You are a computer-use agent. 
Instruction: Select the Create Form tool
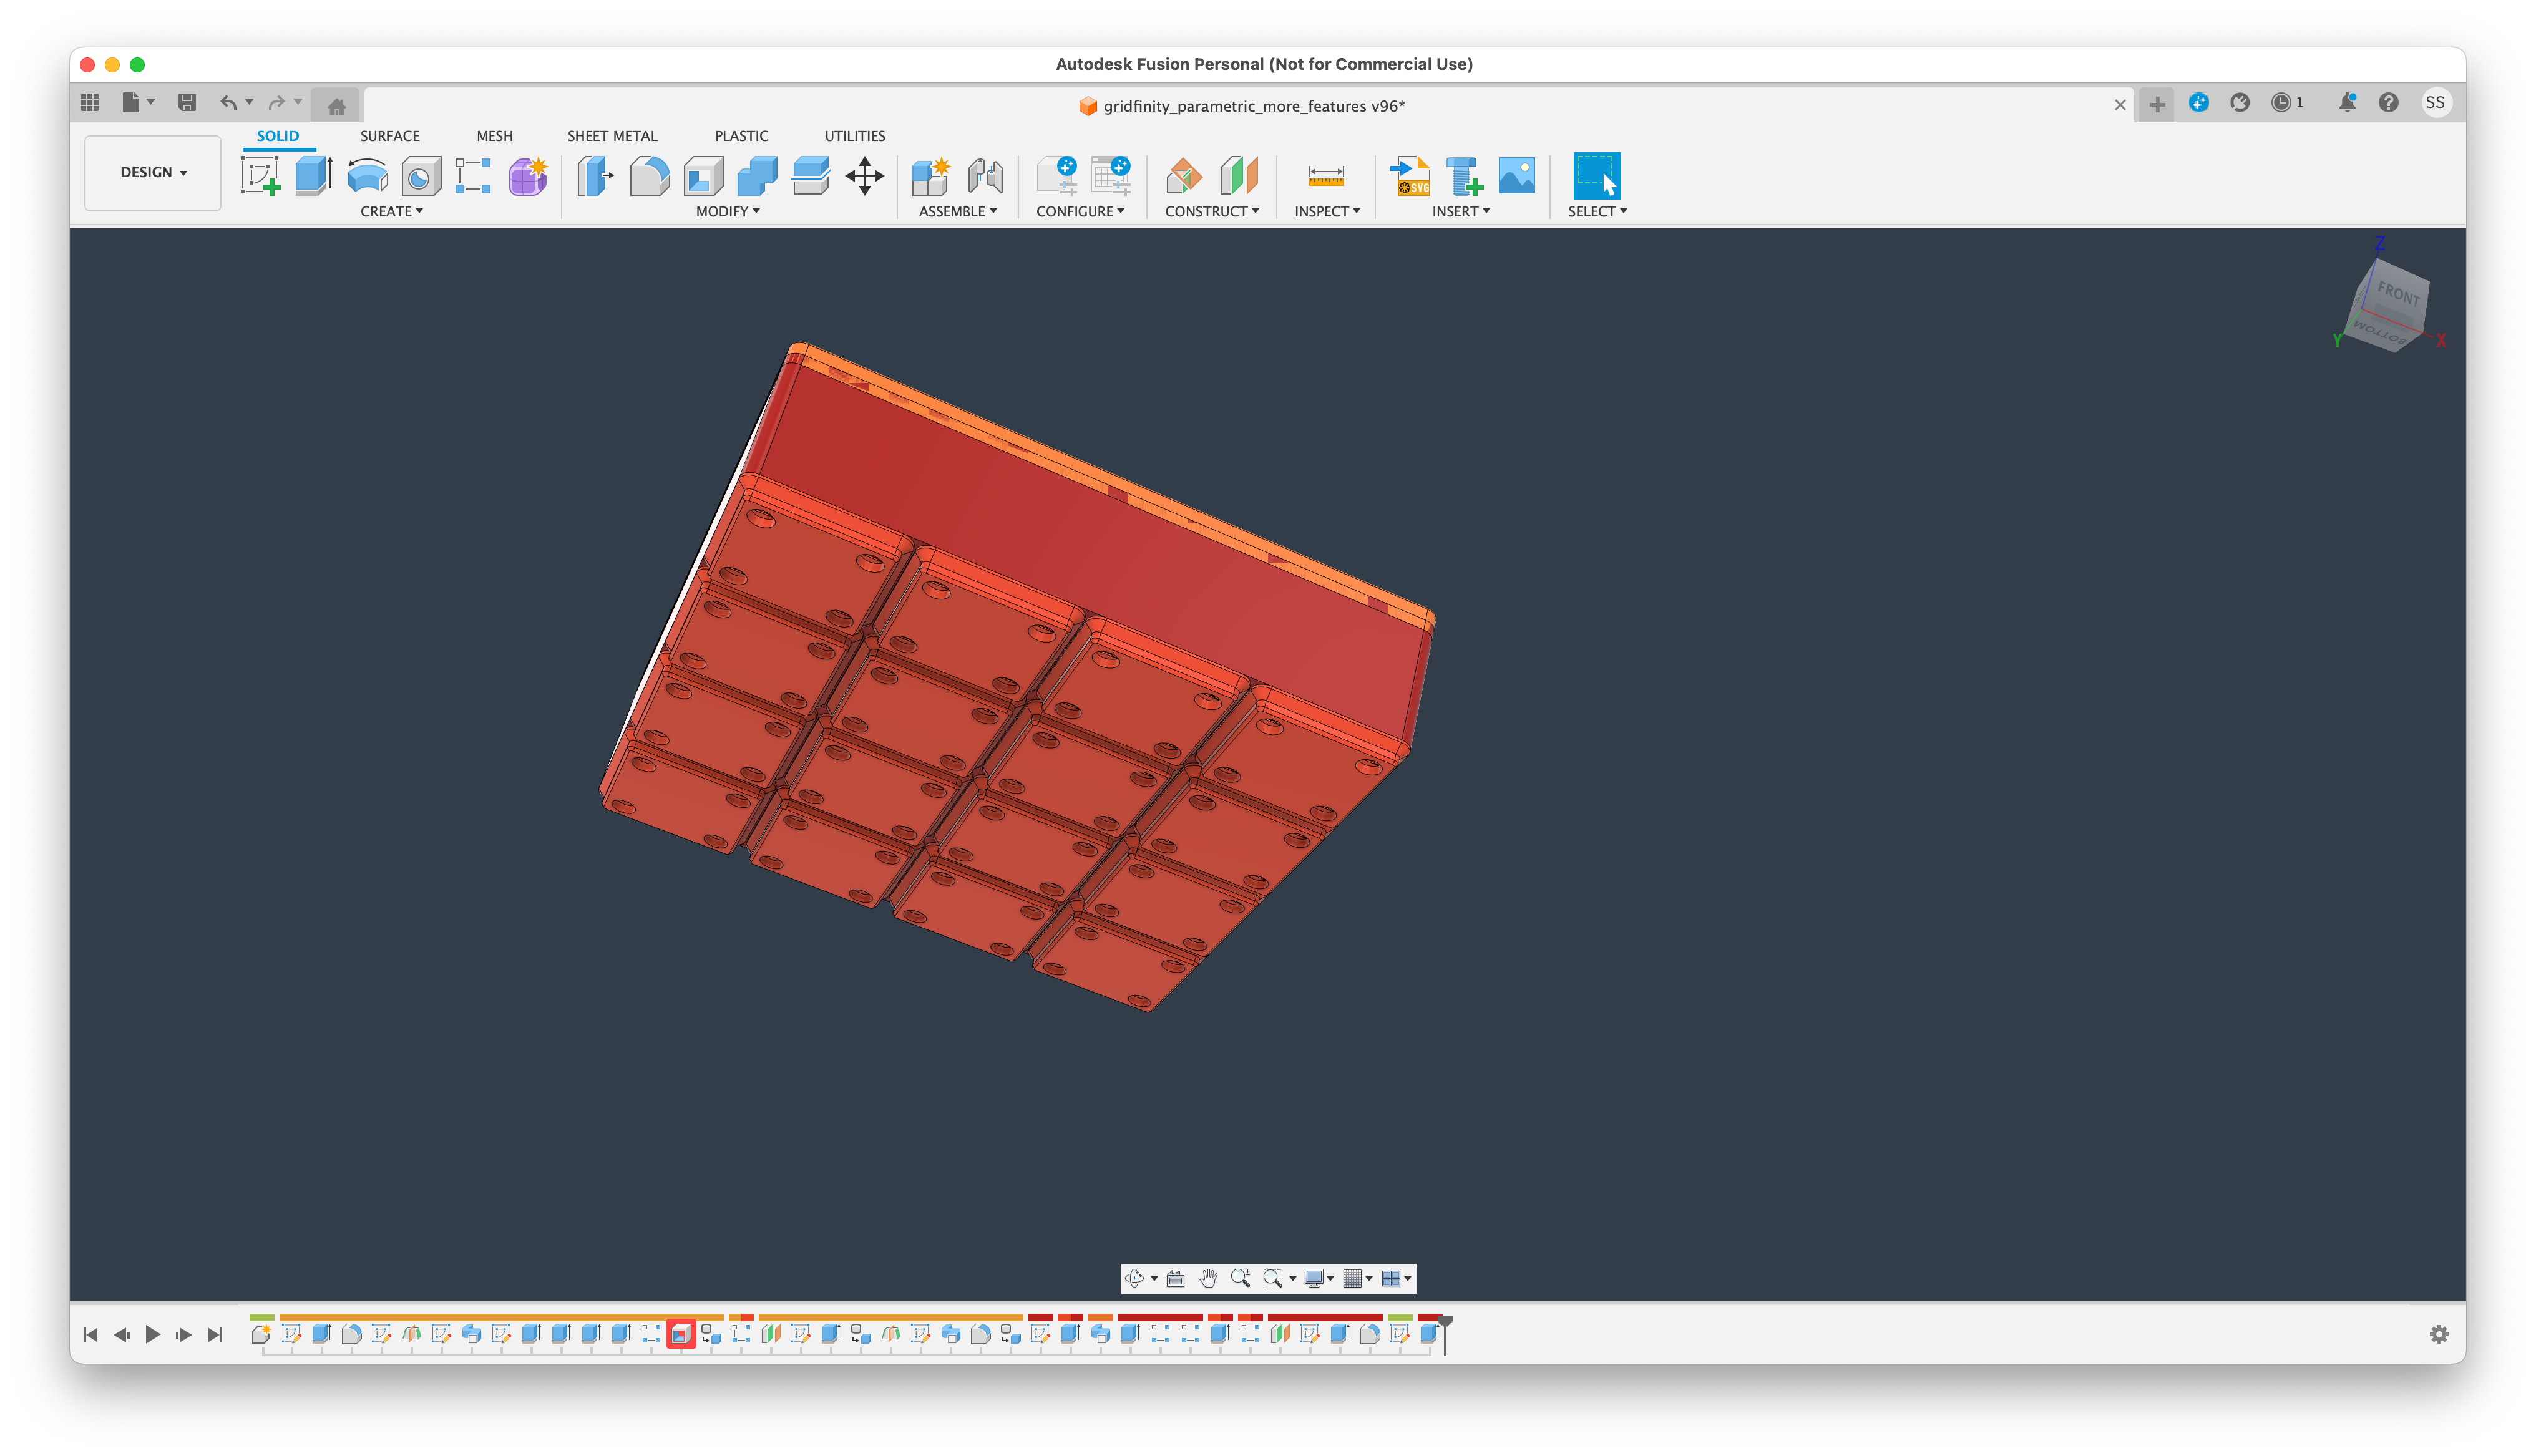(x=528, y=176)
